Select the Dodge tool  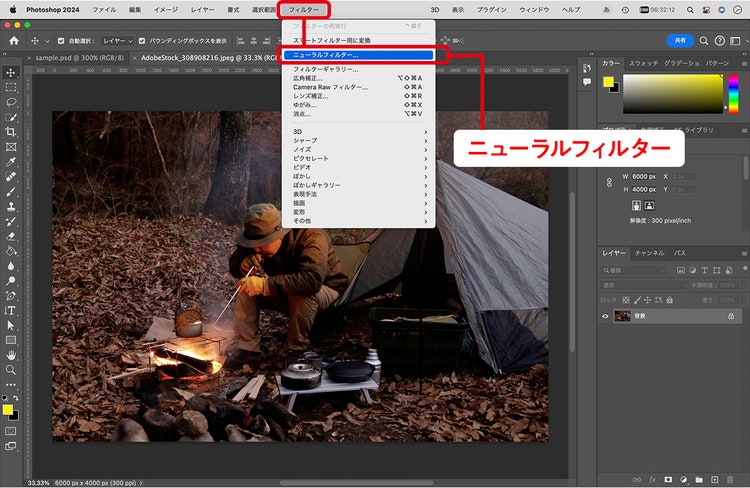pos(11,281)
